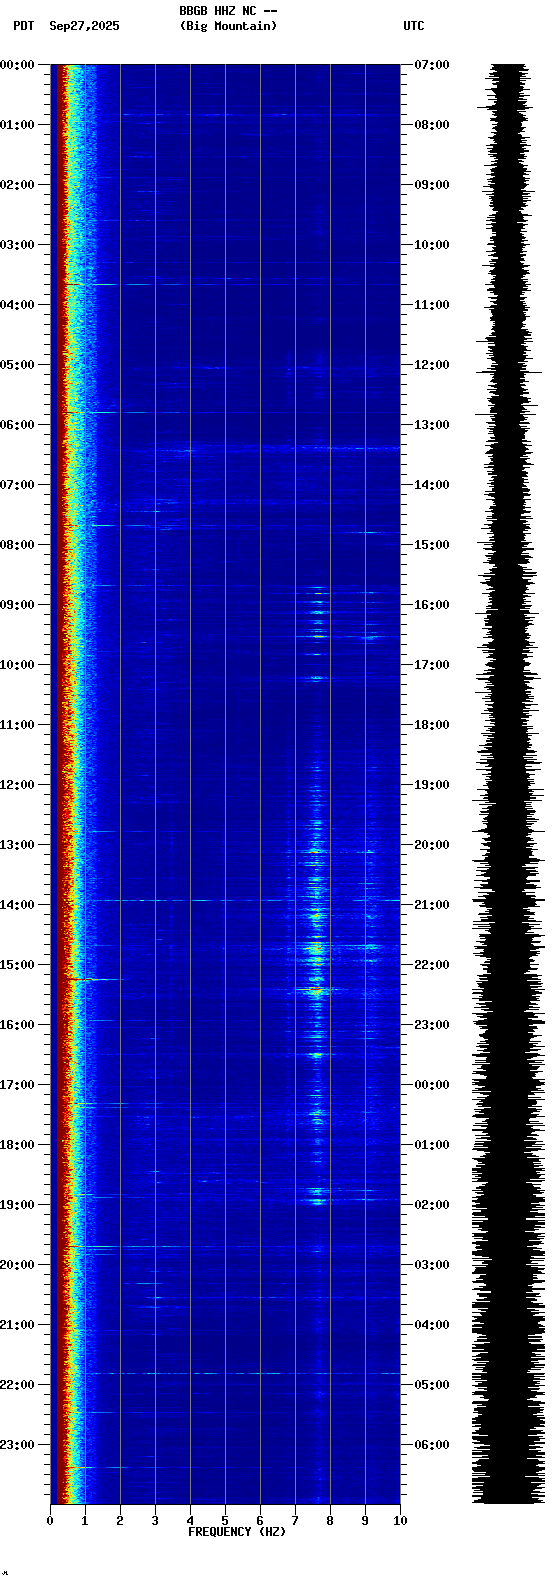Click the 'PDT' timezone label
552x1584 pixels.
pos(23,26)
